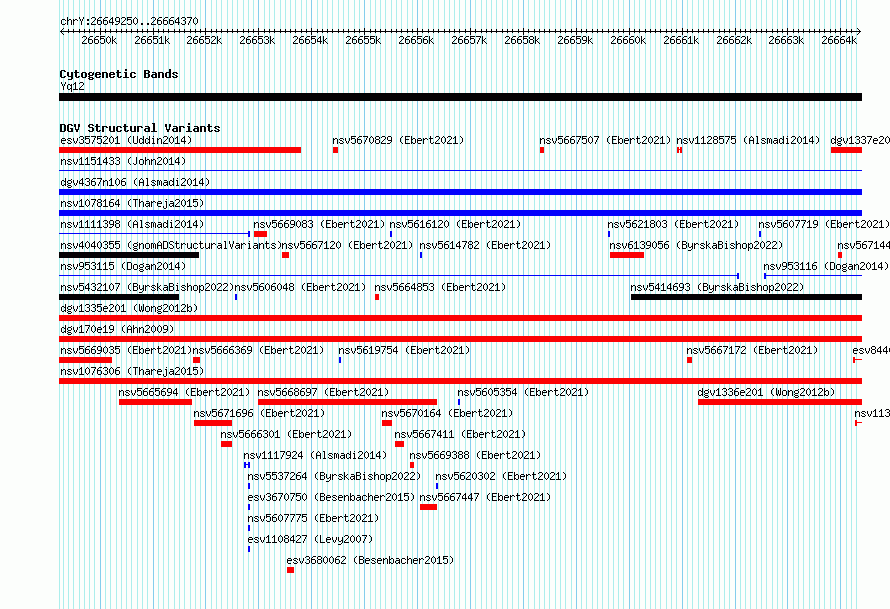The image size is (890, 609).
Task: Open nsv4040355 (gnomADStructuralVariants) label
Action: pyautogui.click(x=171, y=245)
